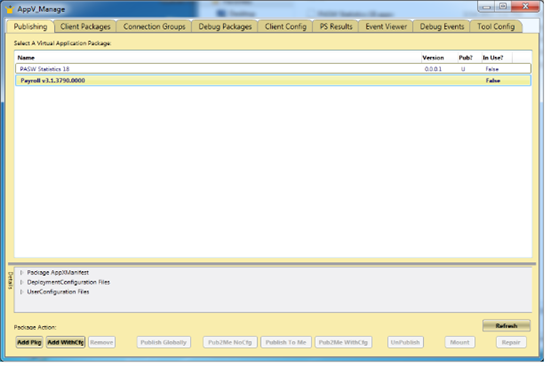
Task: Open the Event Viewer tab
Action: click(x=386, y=27)
